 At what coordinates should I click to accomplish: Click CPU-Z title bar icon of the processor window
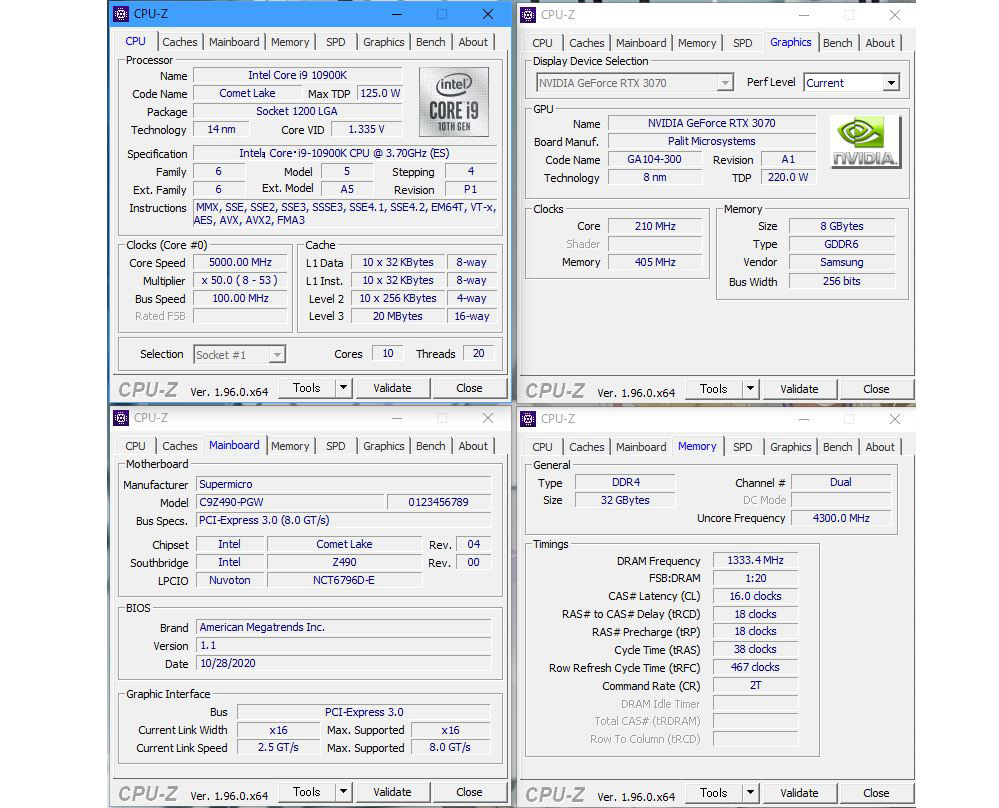click(121, 14)
